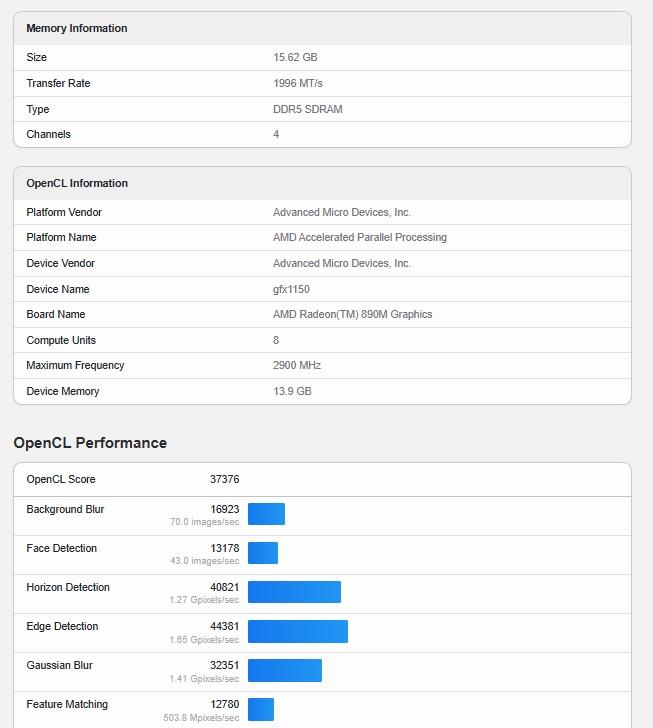653x728 pixels.
Task: Click the 1996 MT/s transfer rate value
Action: click(x=297, y=83)
